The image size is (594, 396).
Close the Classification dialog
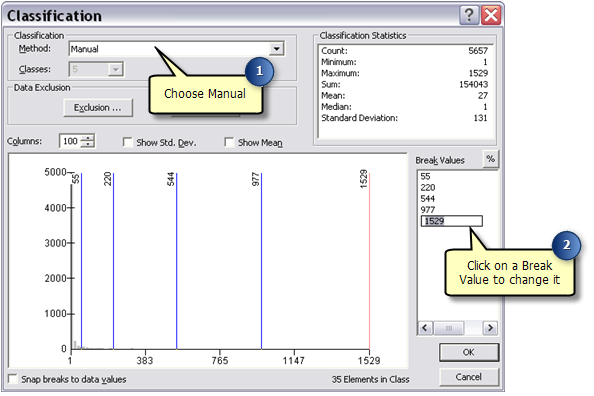click(491, 16)
